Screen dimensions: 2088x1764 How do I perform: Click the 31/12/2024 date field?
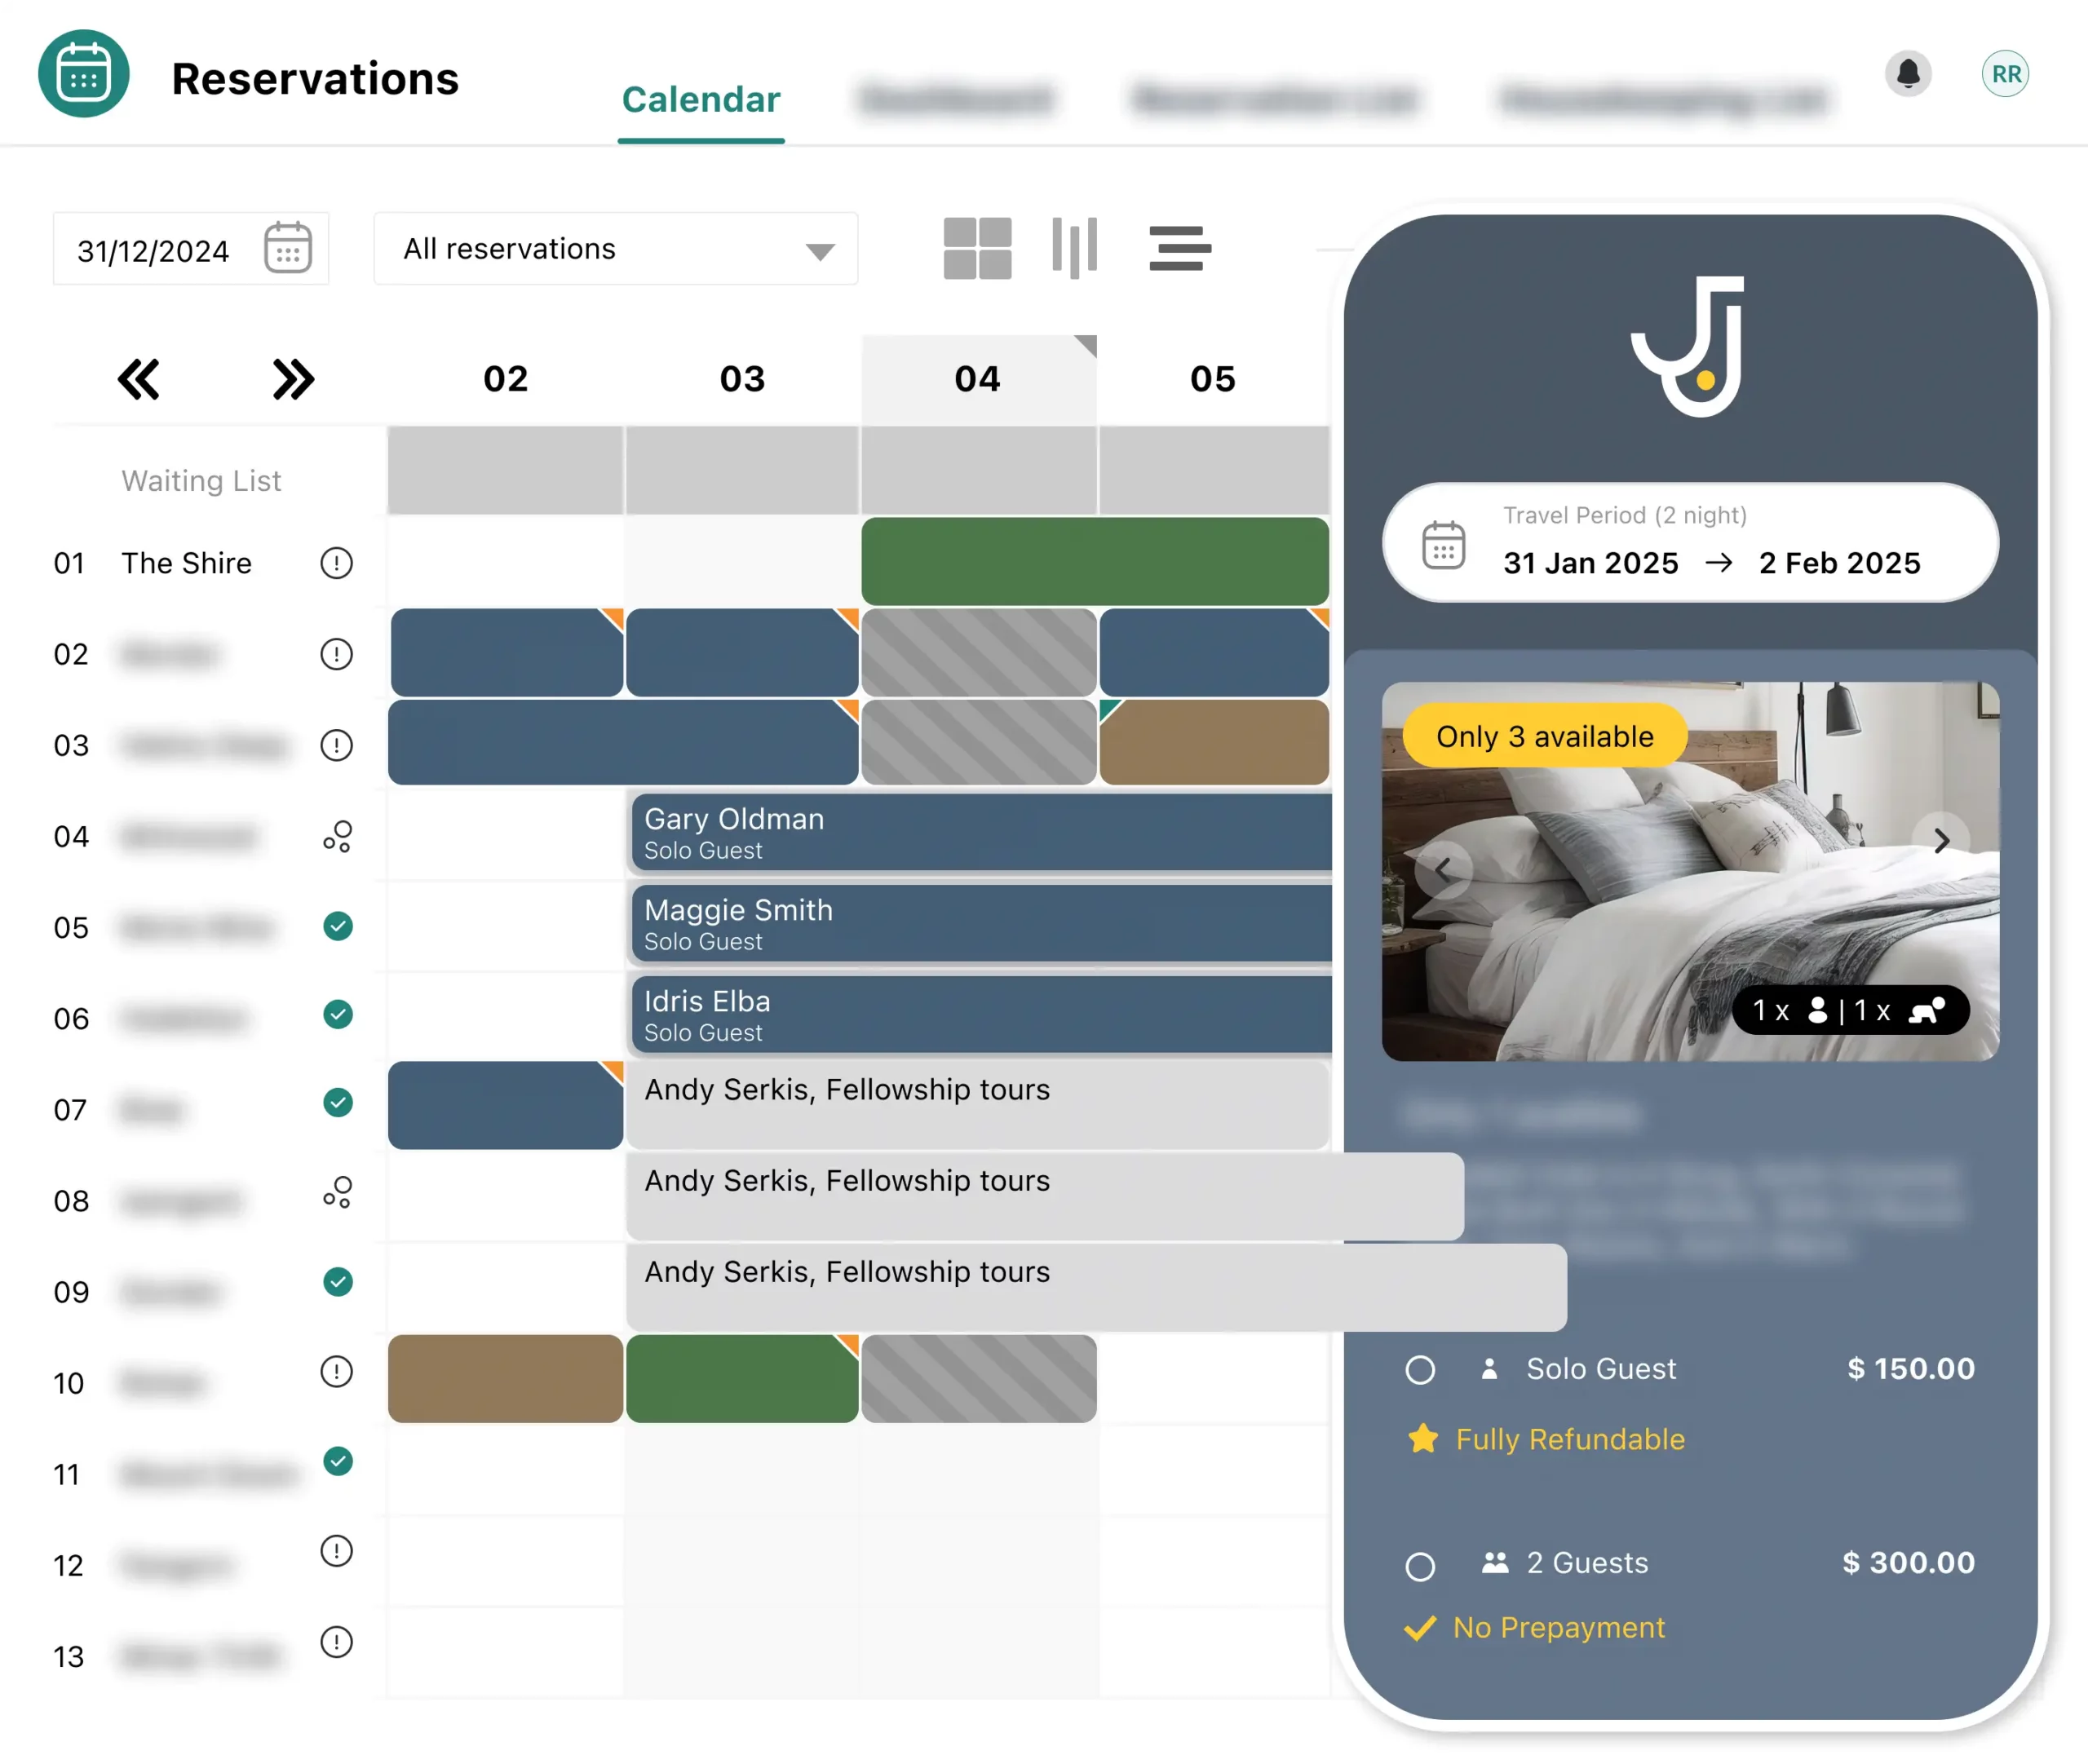[191, 249]
